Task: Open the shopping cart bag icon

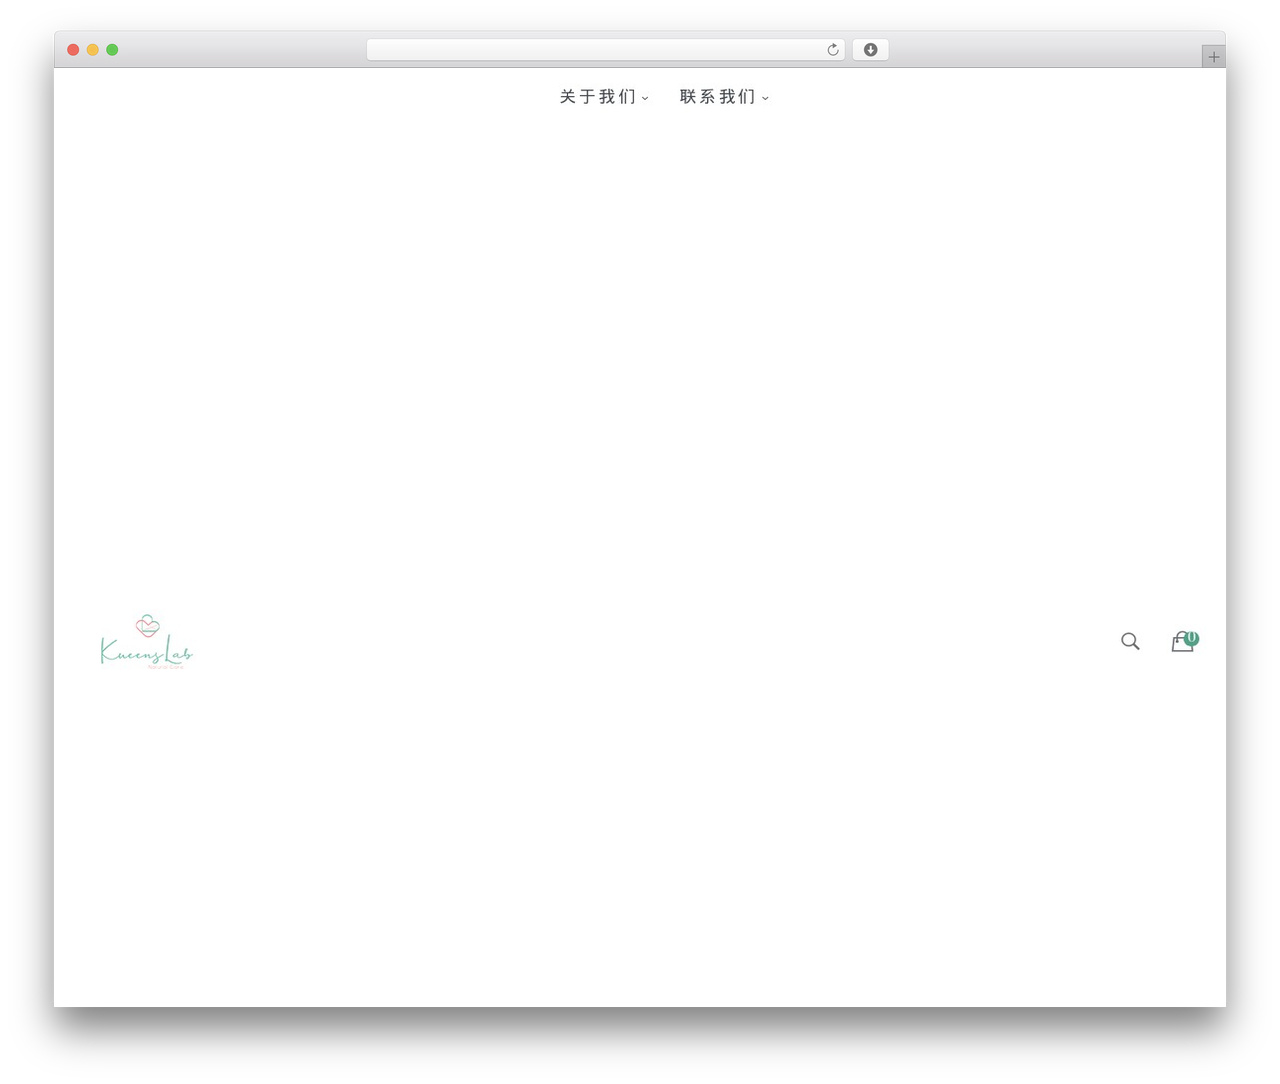Action: point(1182,643)
